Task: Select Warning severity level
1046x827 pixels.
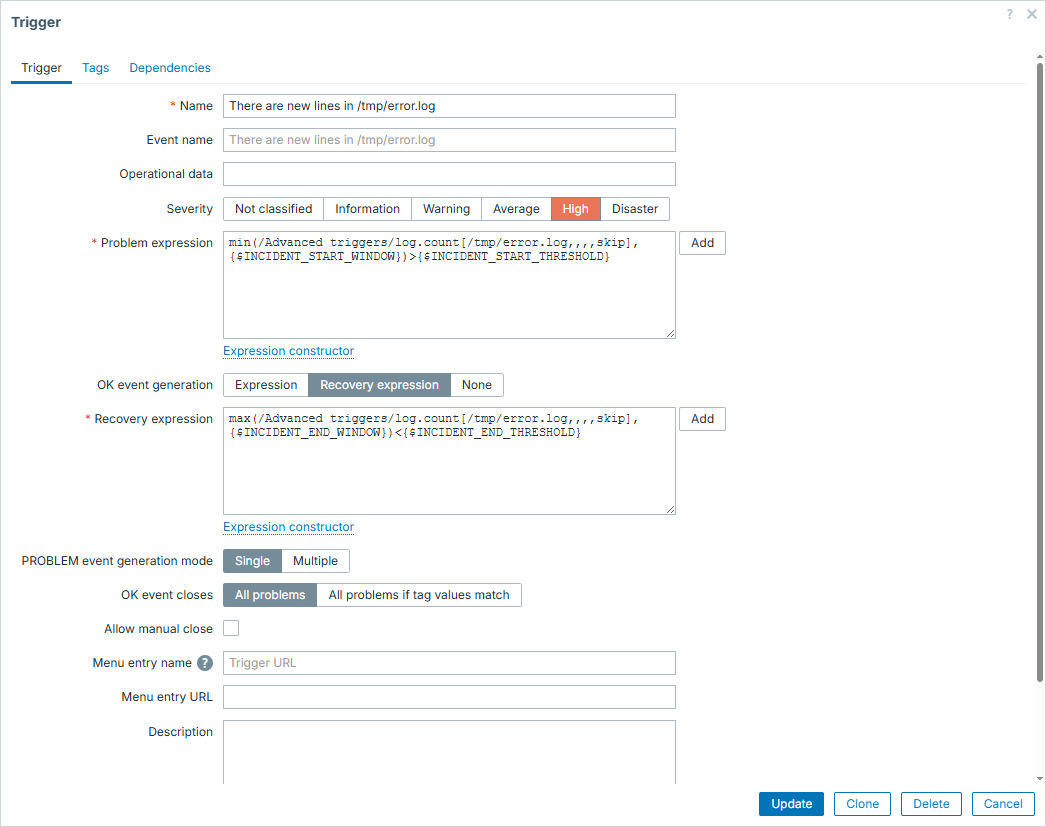Action: pyautogui.click(x=446, y=209)
